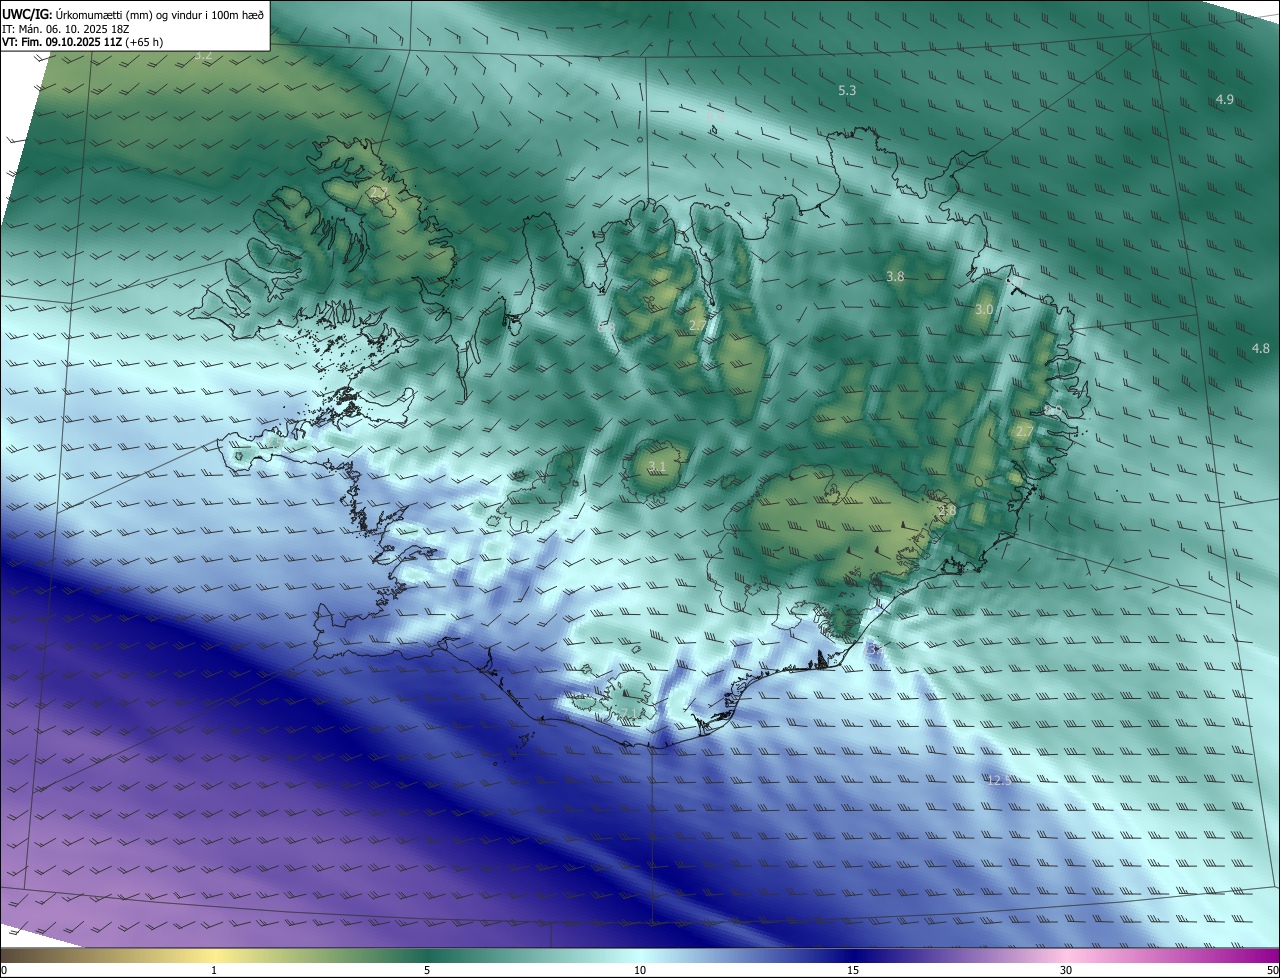The width and height of the screenshot is (1280, 978).
Task: Click the 4.8 value label
Action: click(x=1260, y=348)
